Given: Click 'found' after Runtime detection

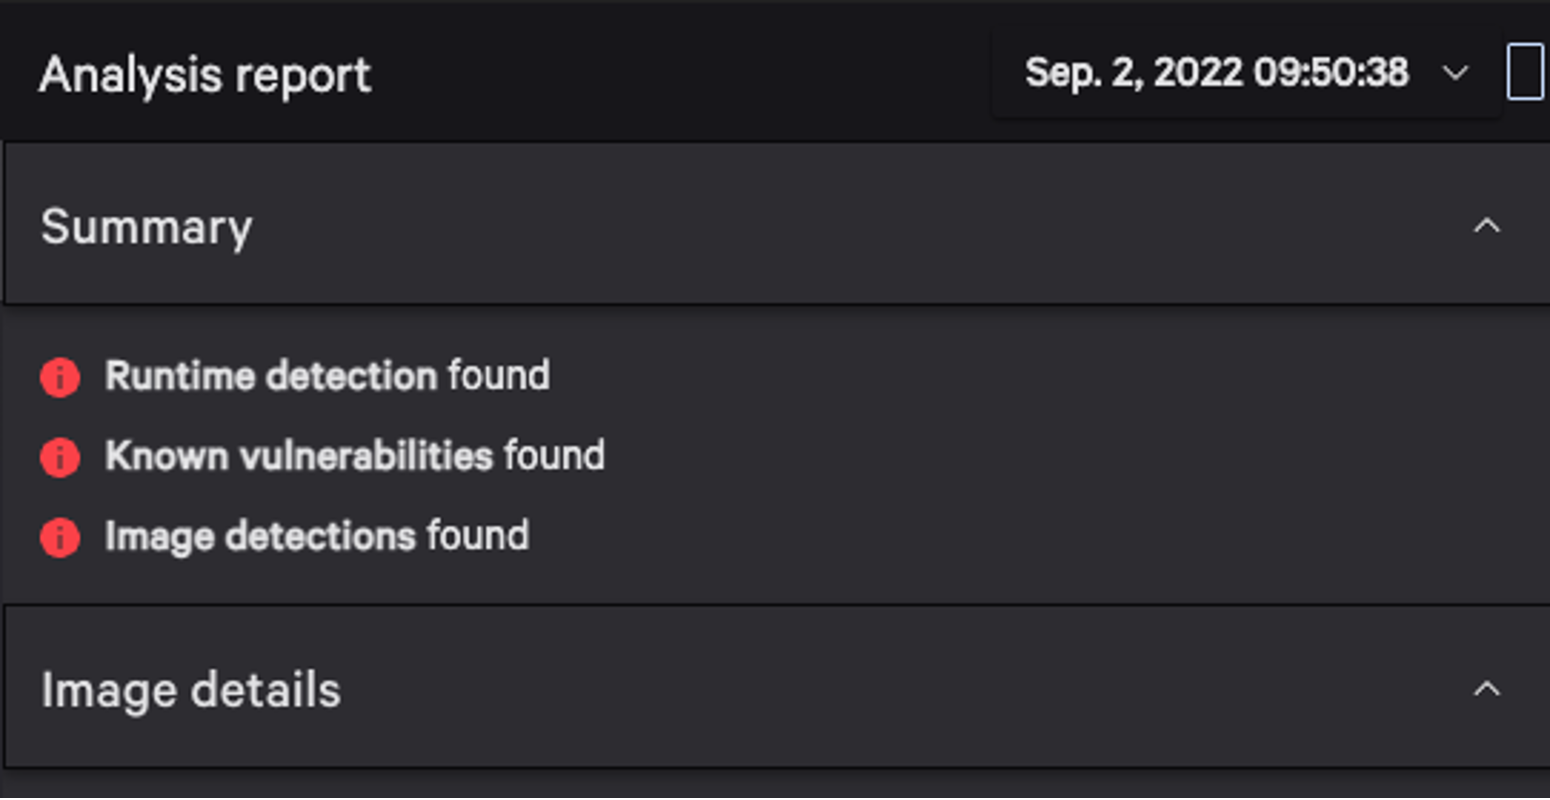Looking at the screenshot, I should click(x=499, y=376).
